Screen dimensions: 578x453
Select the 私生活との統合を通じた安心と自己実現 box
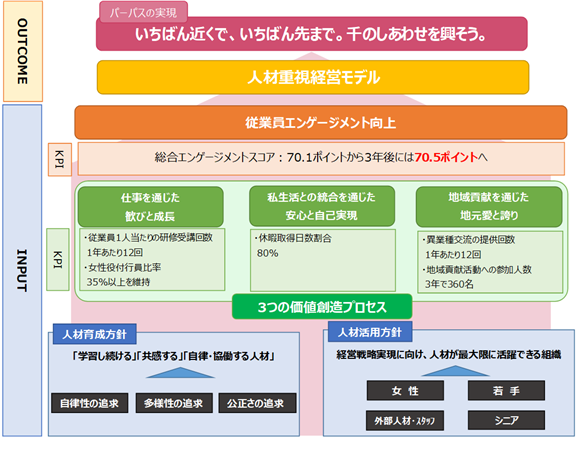(322, 206)
